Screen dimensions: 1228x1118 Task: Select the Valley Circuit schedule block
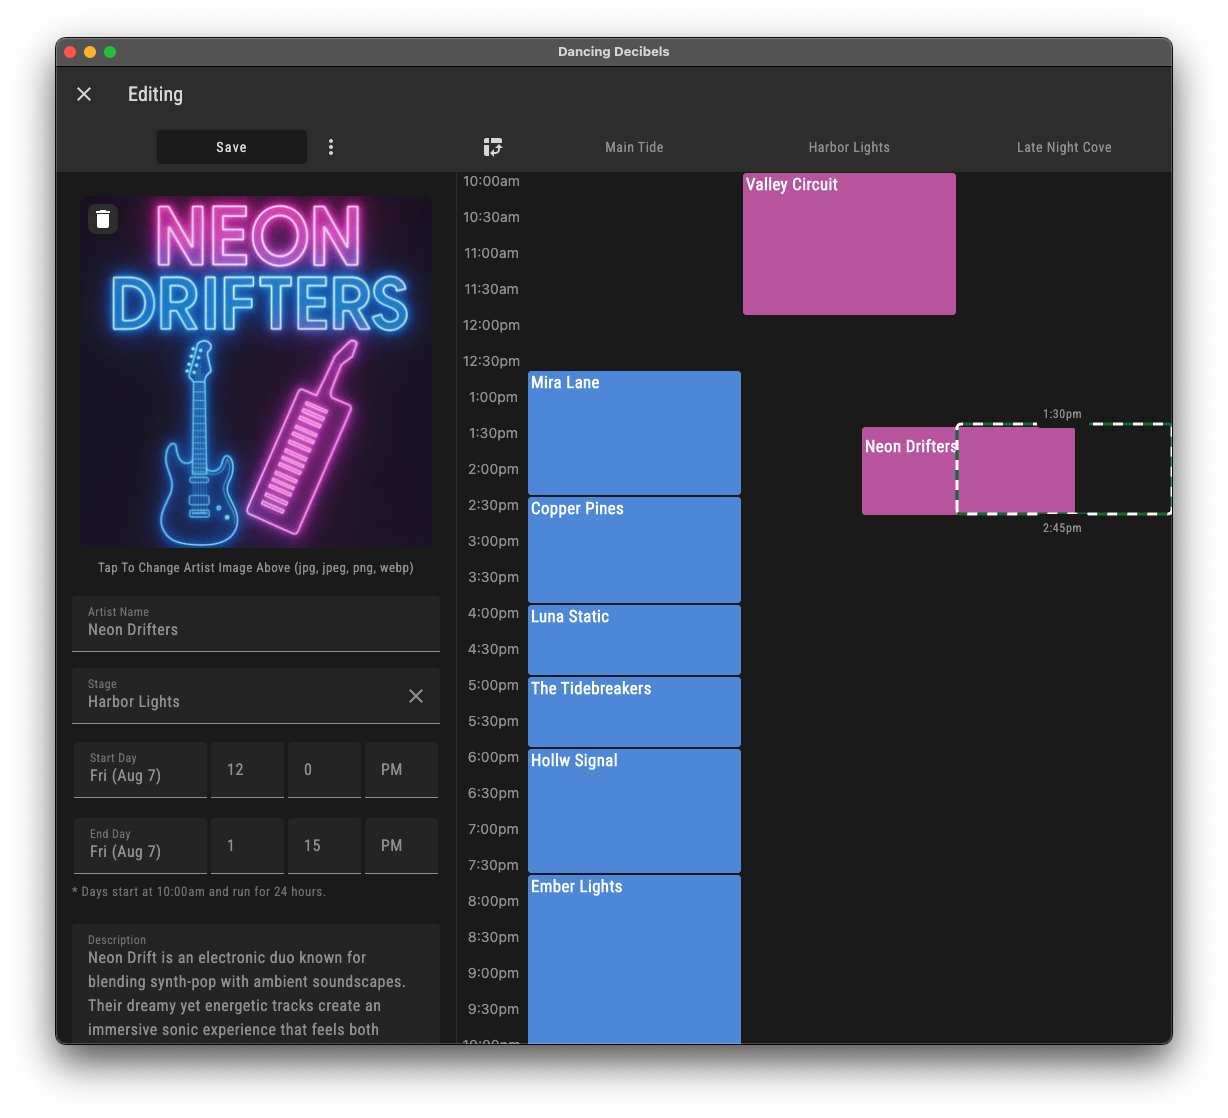click(849, 244)
